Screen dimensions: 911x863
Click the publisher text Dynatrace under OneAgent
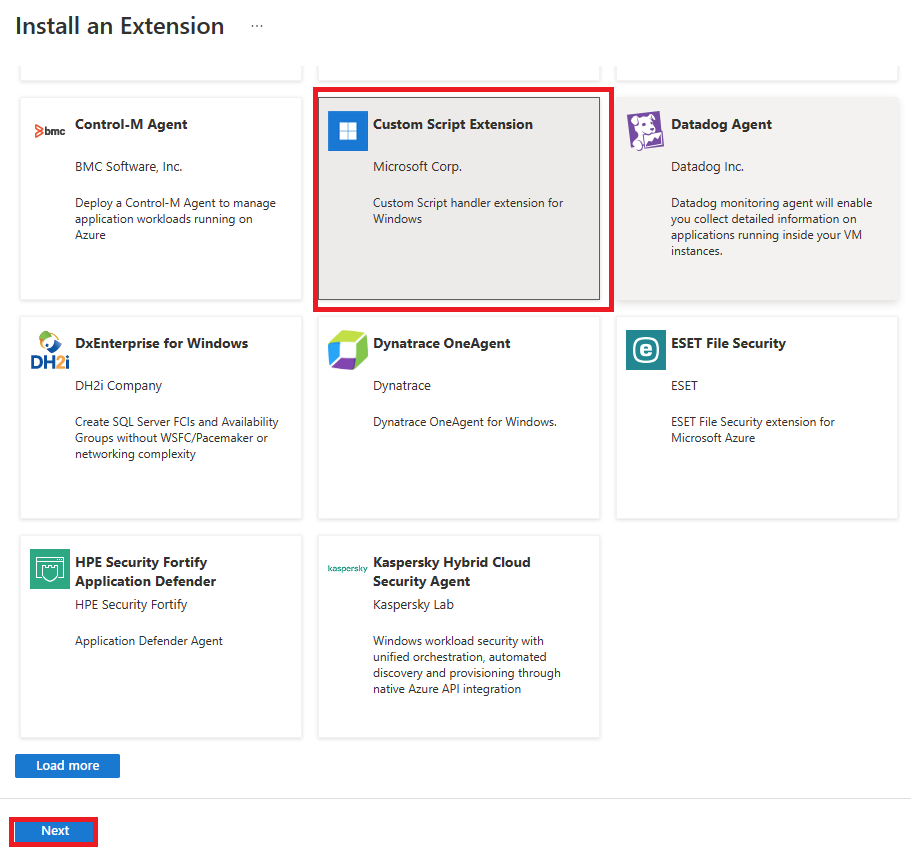tap(401, 386)
